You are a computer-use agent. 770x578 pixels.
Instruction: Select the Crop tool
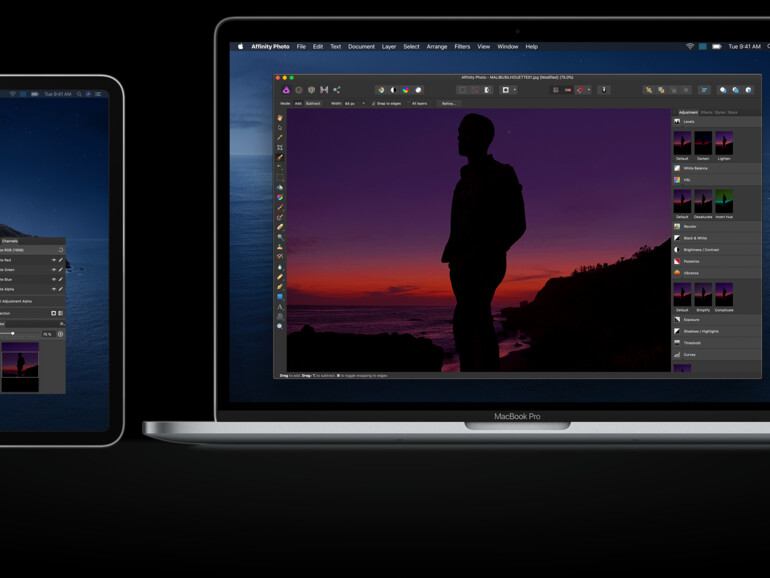(x=280, y=147)
